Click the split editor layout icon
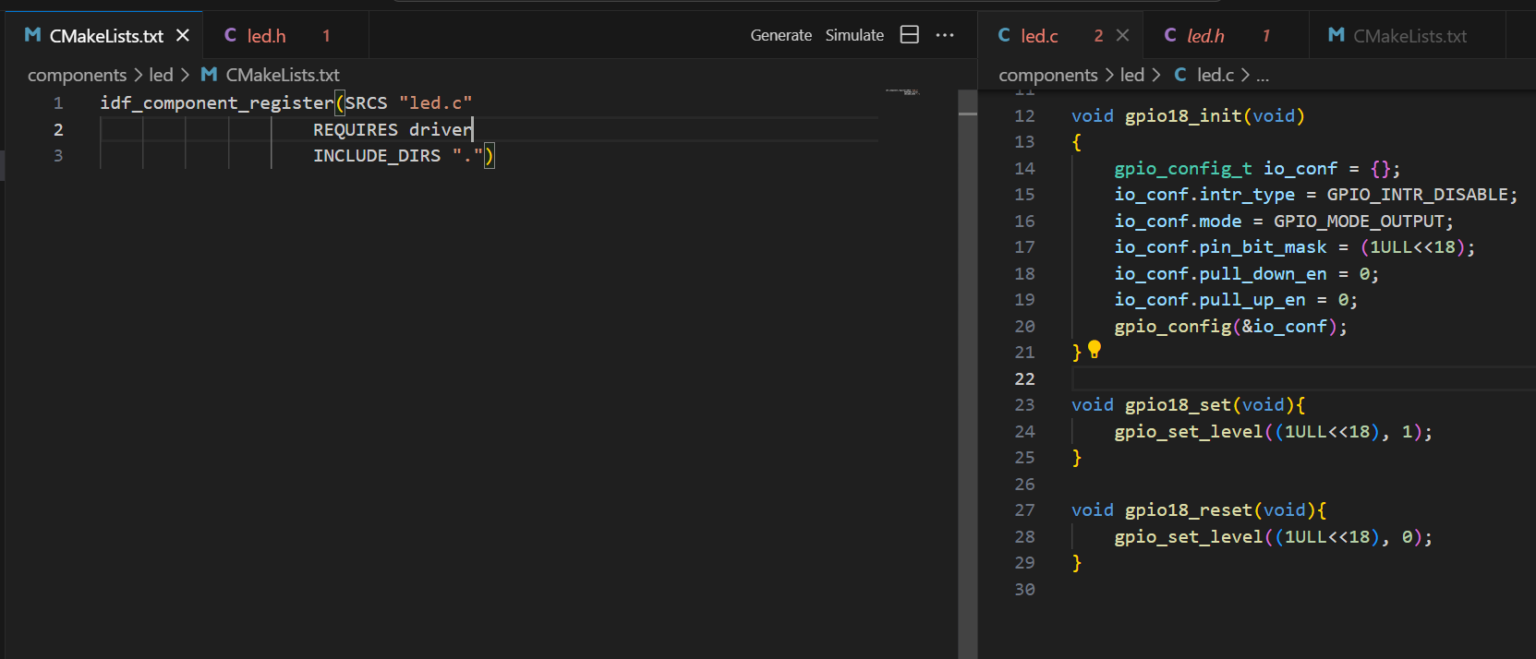1536x659 pixels. pos(909,35)
